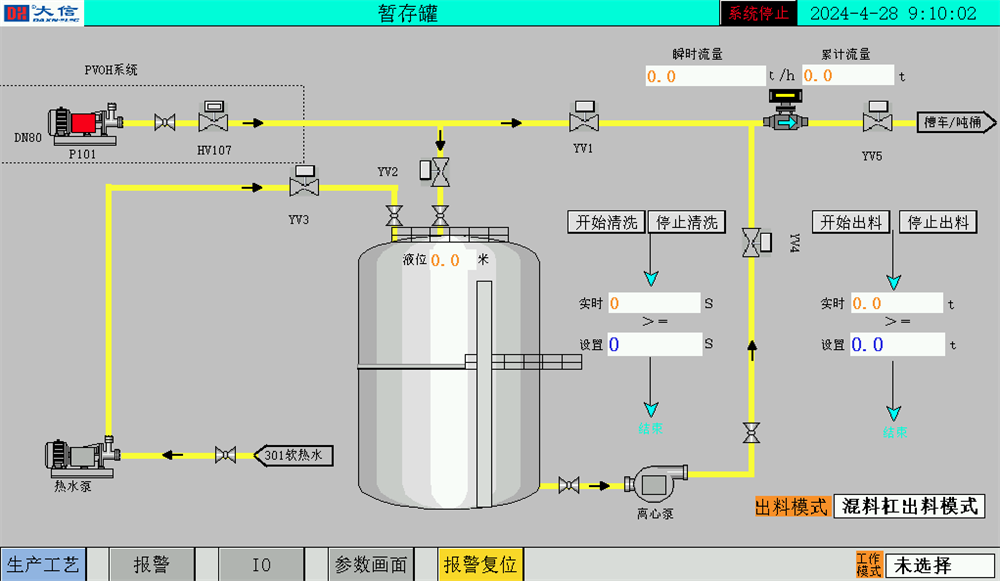Start discharge with 开始出料
Screen dimensions: 1000x581
tap(851, 223)
